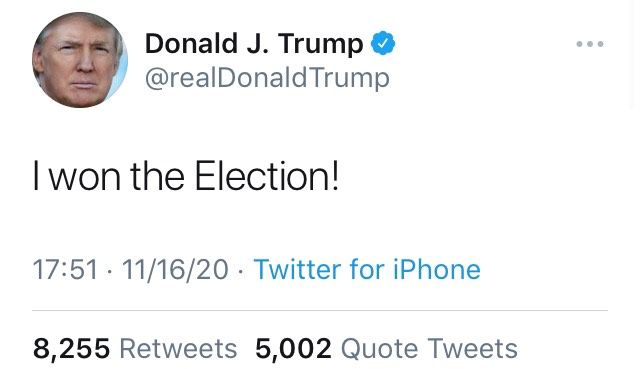Click the word "iPhone" in source link
This screenshot has height=369, width=640.
(x=437, y=270)
